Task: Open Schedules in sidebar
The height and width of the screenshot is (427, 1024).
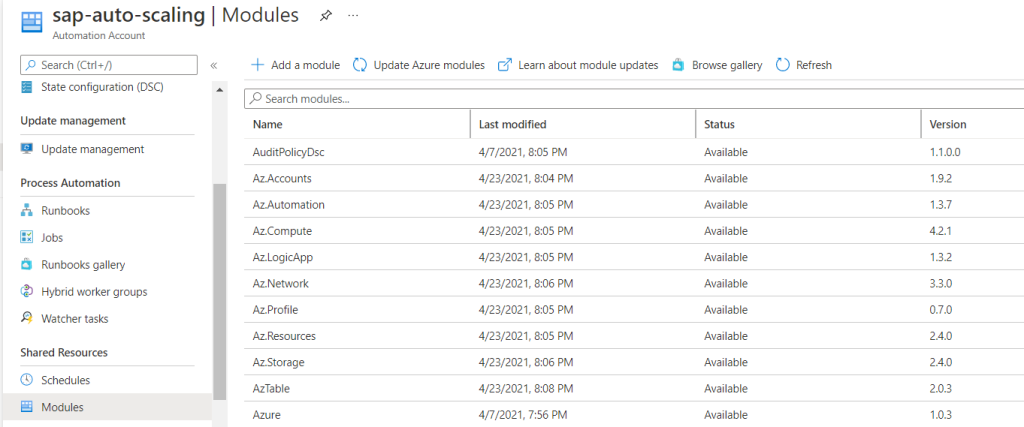Action: [65, 380]
